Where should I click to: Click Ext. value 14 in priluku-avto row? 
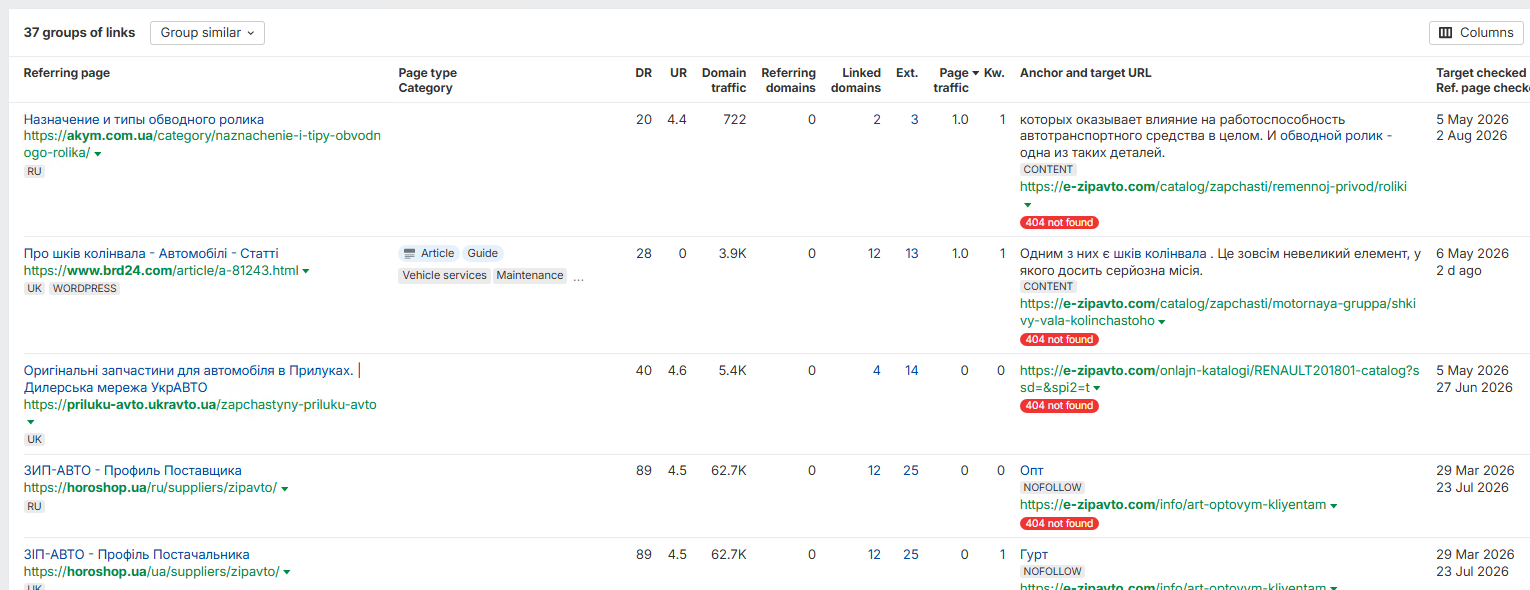click(911, 370)
